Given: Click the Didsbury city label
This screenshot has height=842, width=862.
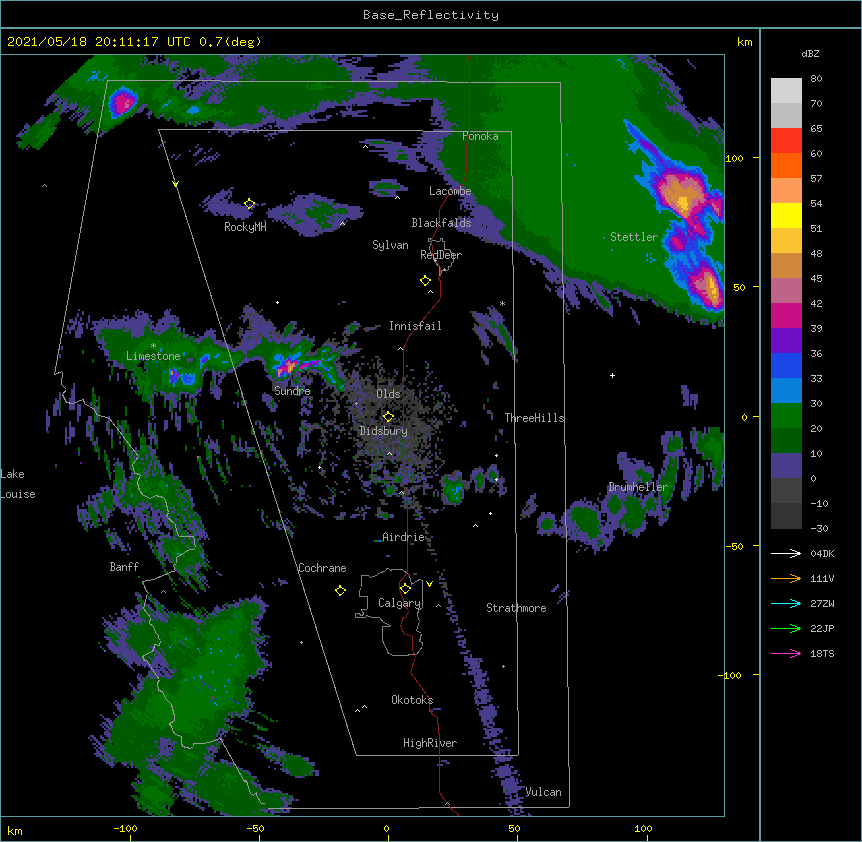Looking at the screenshot, I should tap(383, 431).
